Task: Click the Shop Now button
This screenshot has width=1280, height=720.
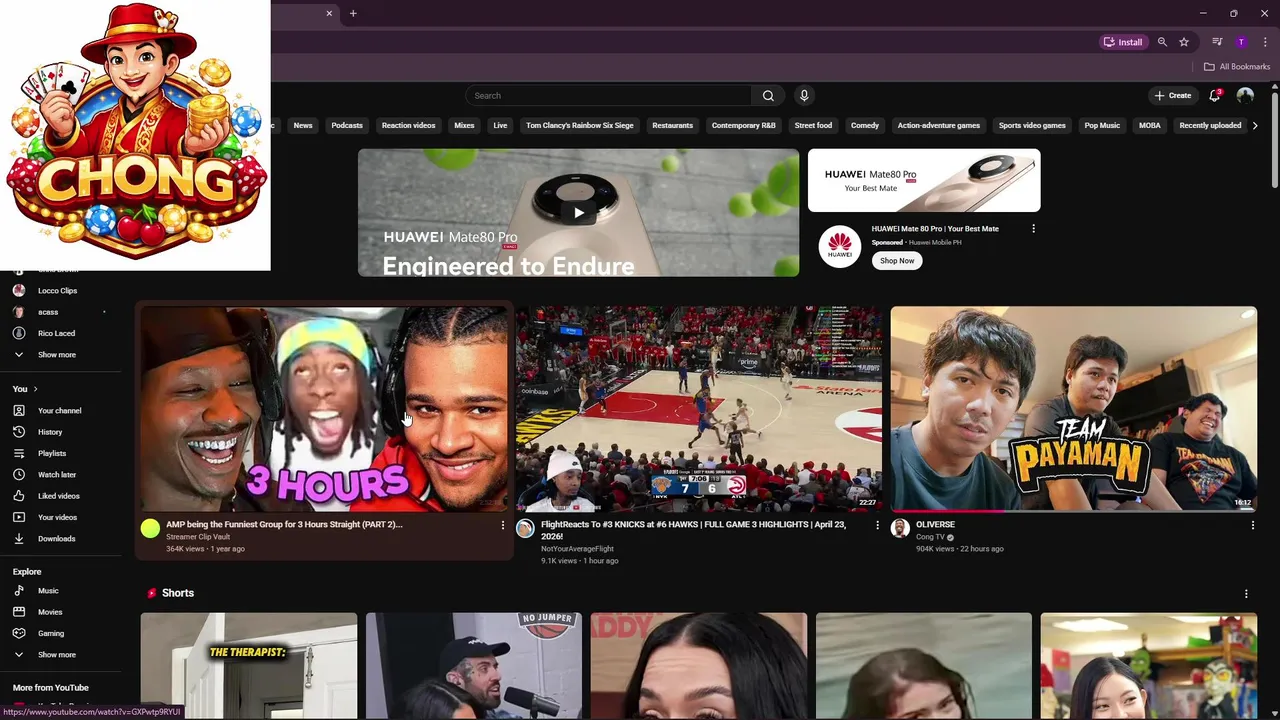Action: 897,260
